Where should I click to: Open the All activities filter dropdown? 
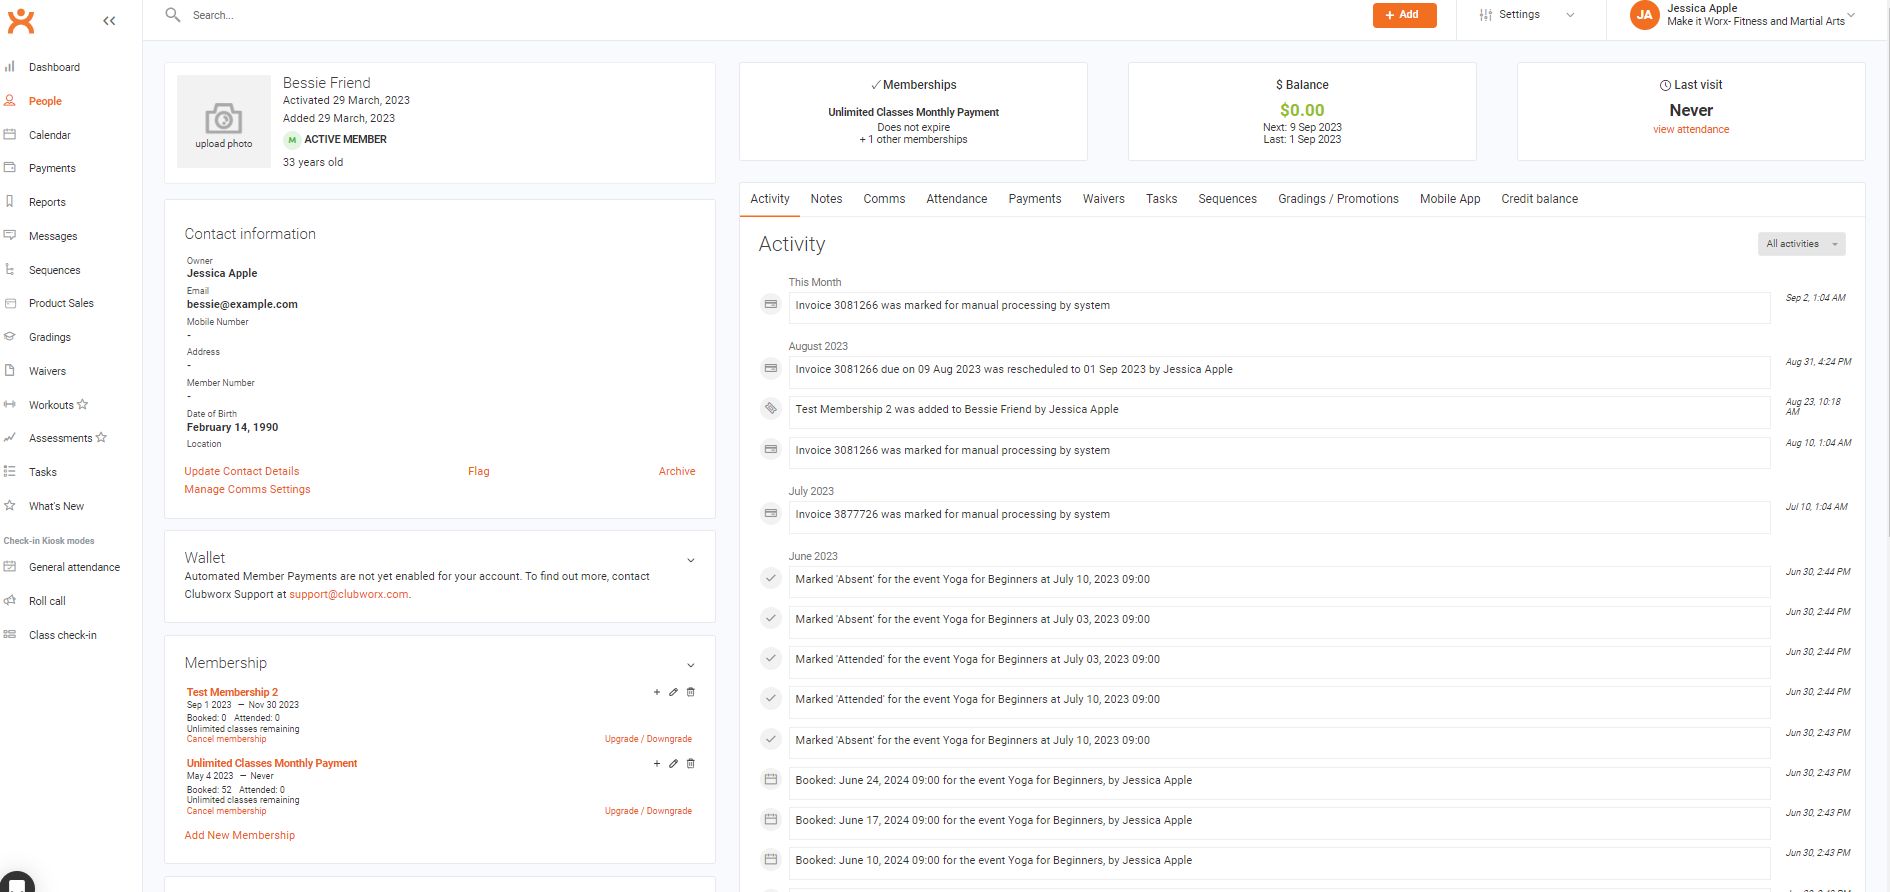(1801, 244)
